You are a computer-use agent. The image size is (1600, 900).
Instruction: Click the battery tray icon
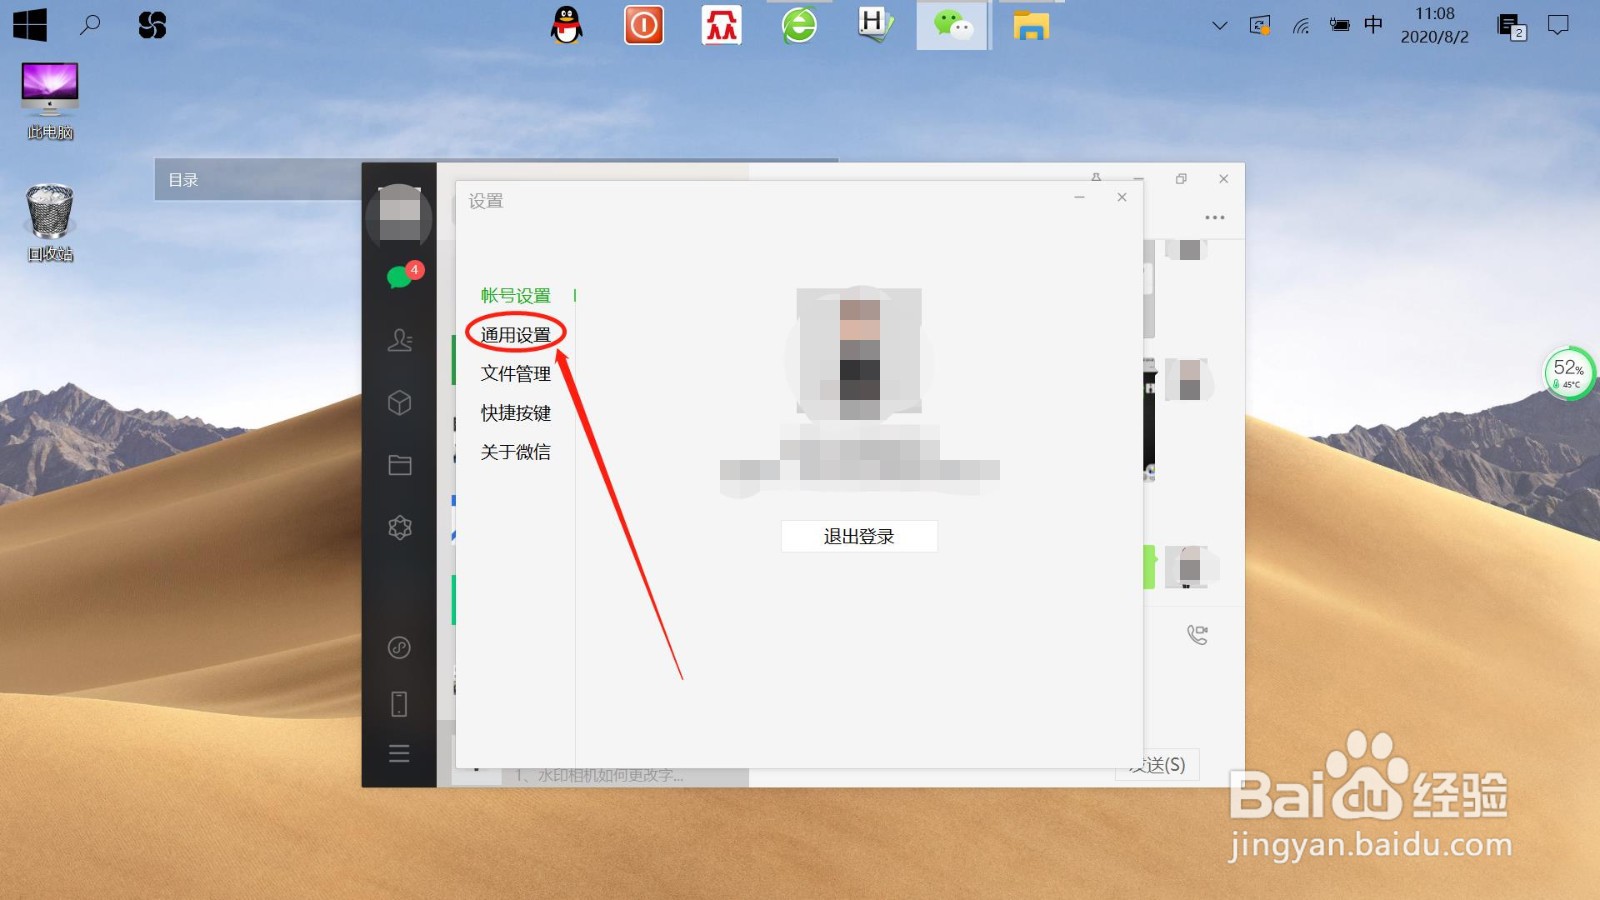point(1340,26)
